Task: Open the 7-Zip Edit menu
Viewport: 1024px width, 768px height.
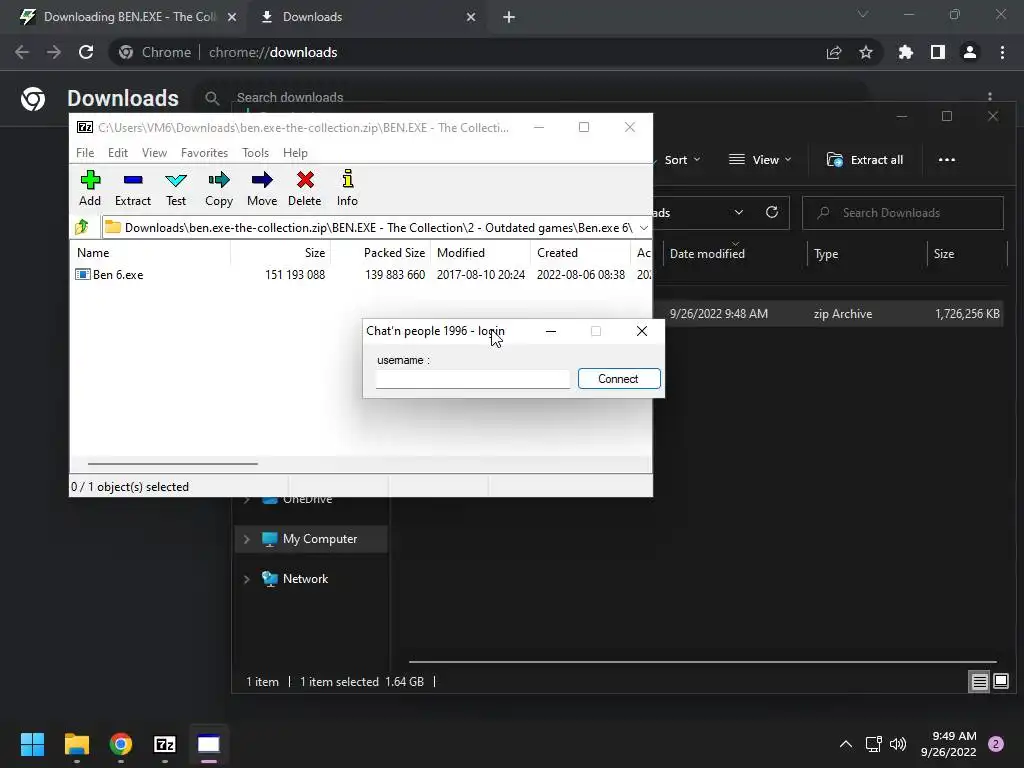Action: (118, 153)
